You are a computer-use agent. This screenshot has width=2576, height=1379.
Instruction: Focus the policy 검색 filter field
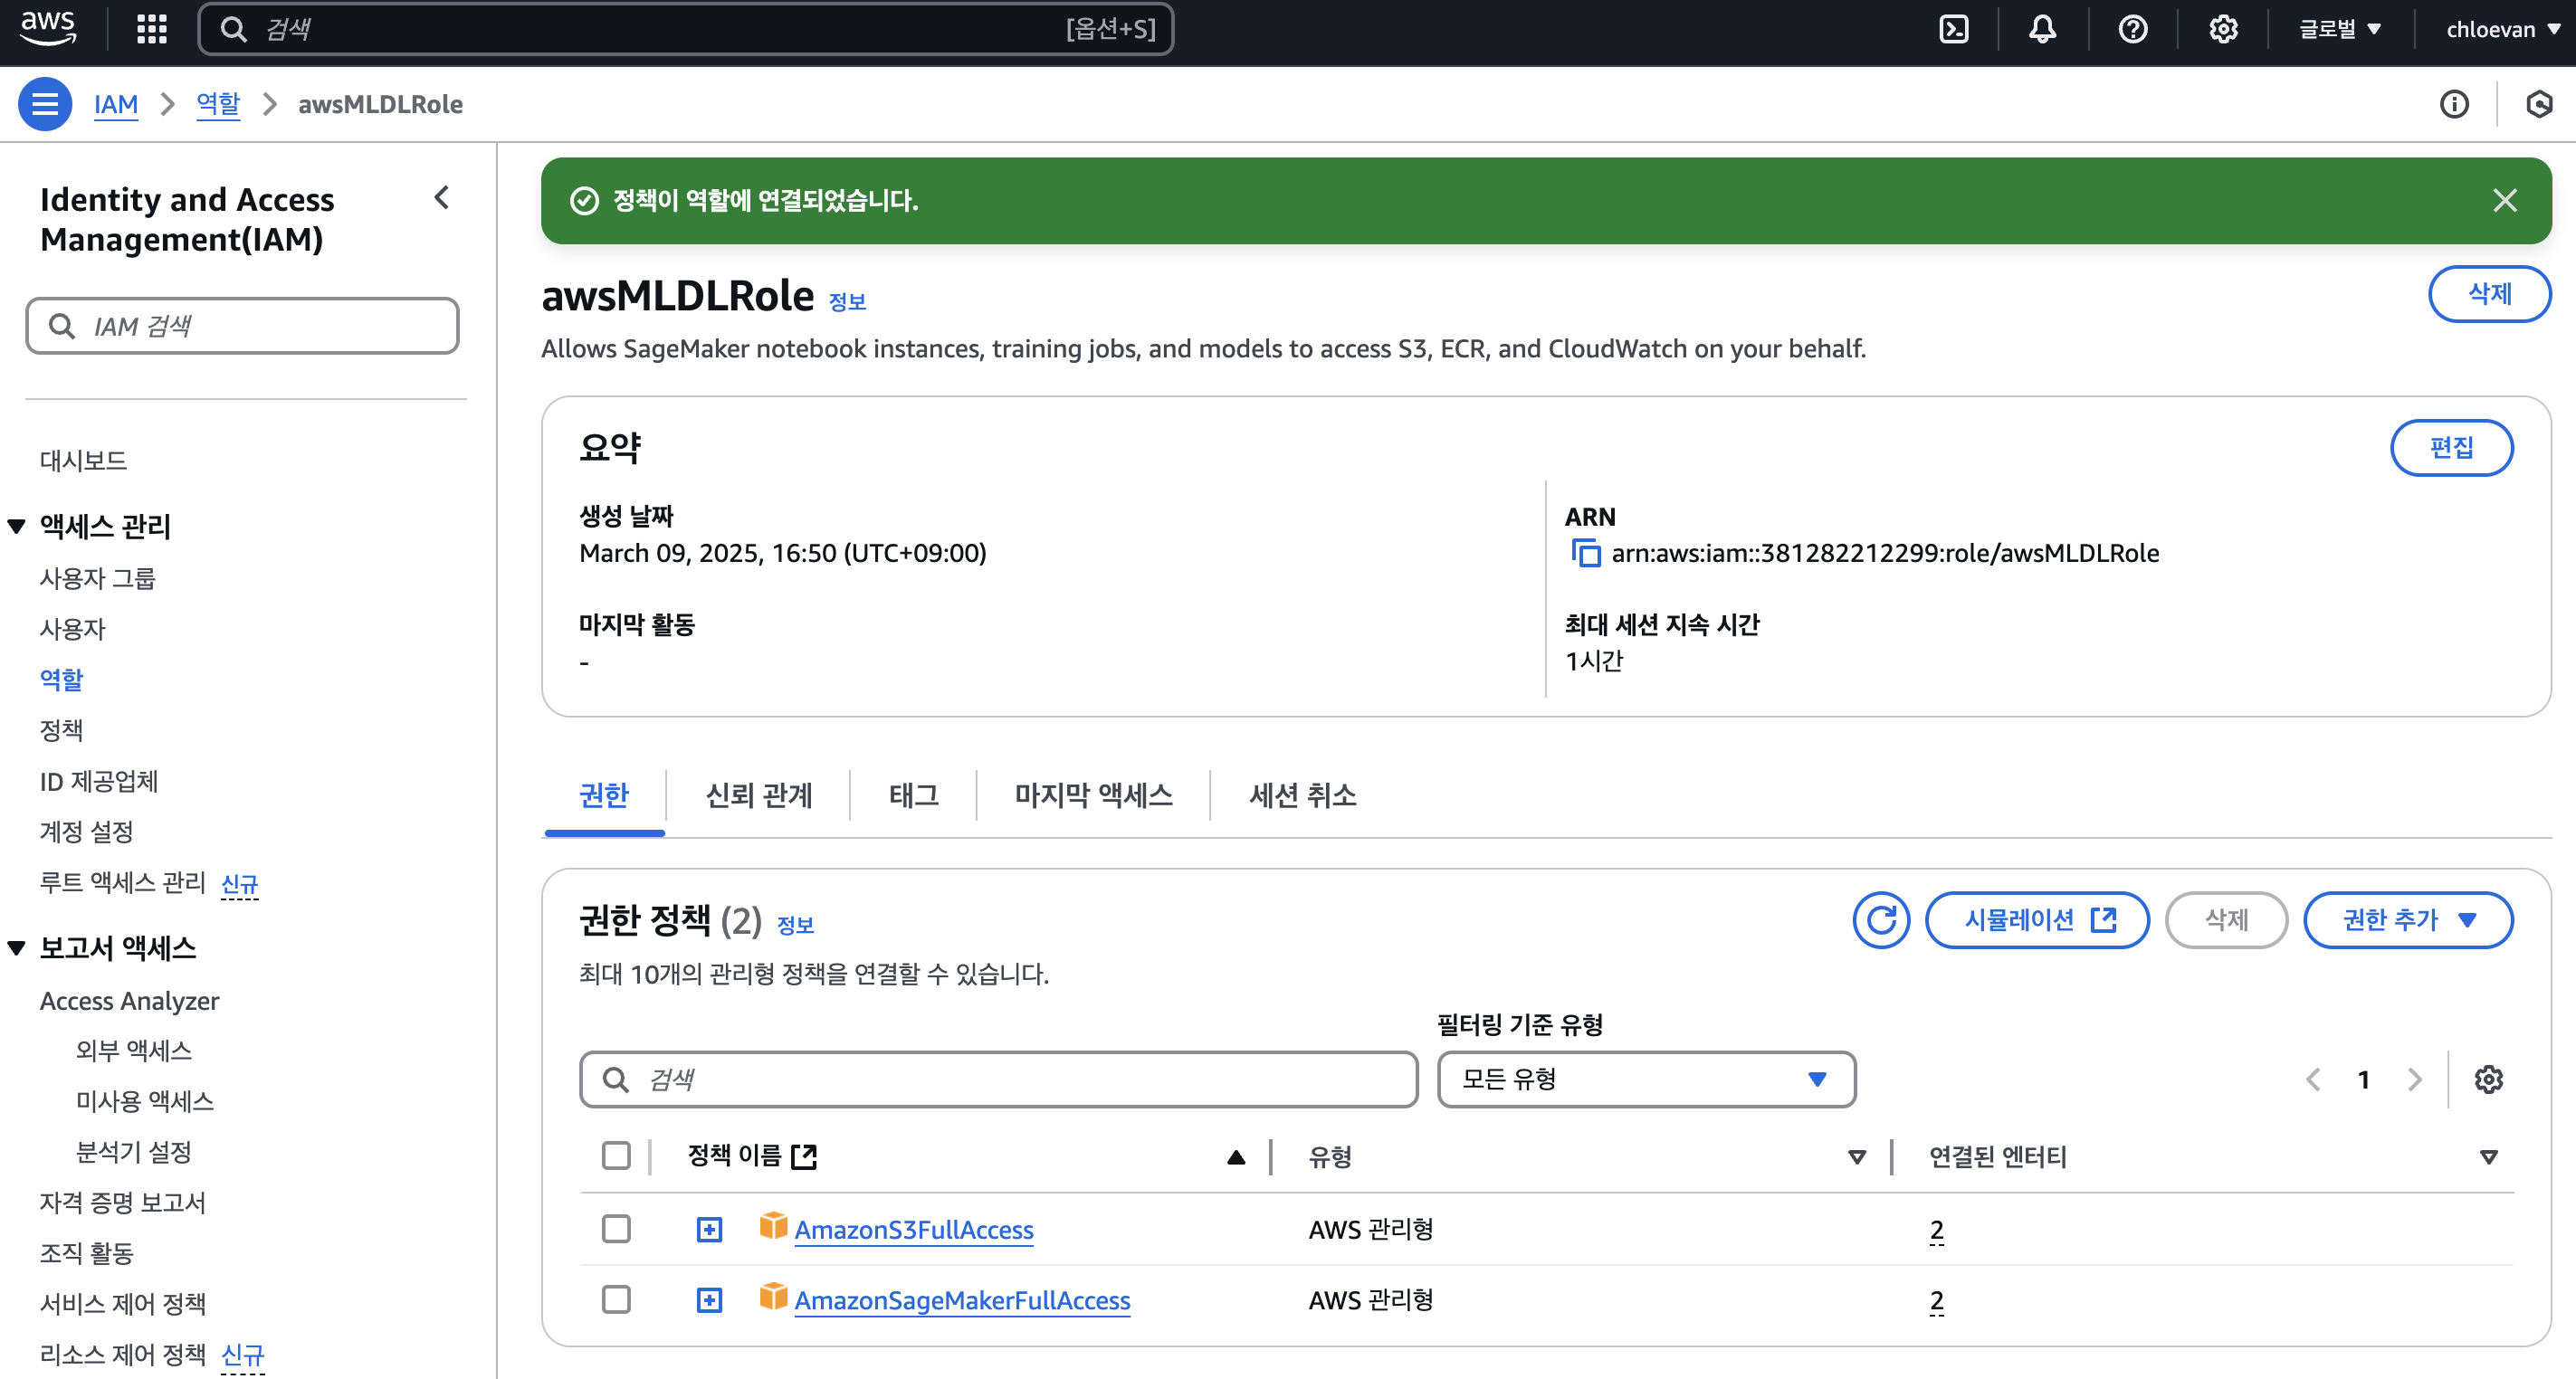tap(998, 1080)
